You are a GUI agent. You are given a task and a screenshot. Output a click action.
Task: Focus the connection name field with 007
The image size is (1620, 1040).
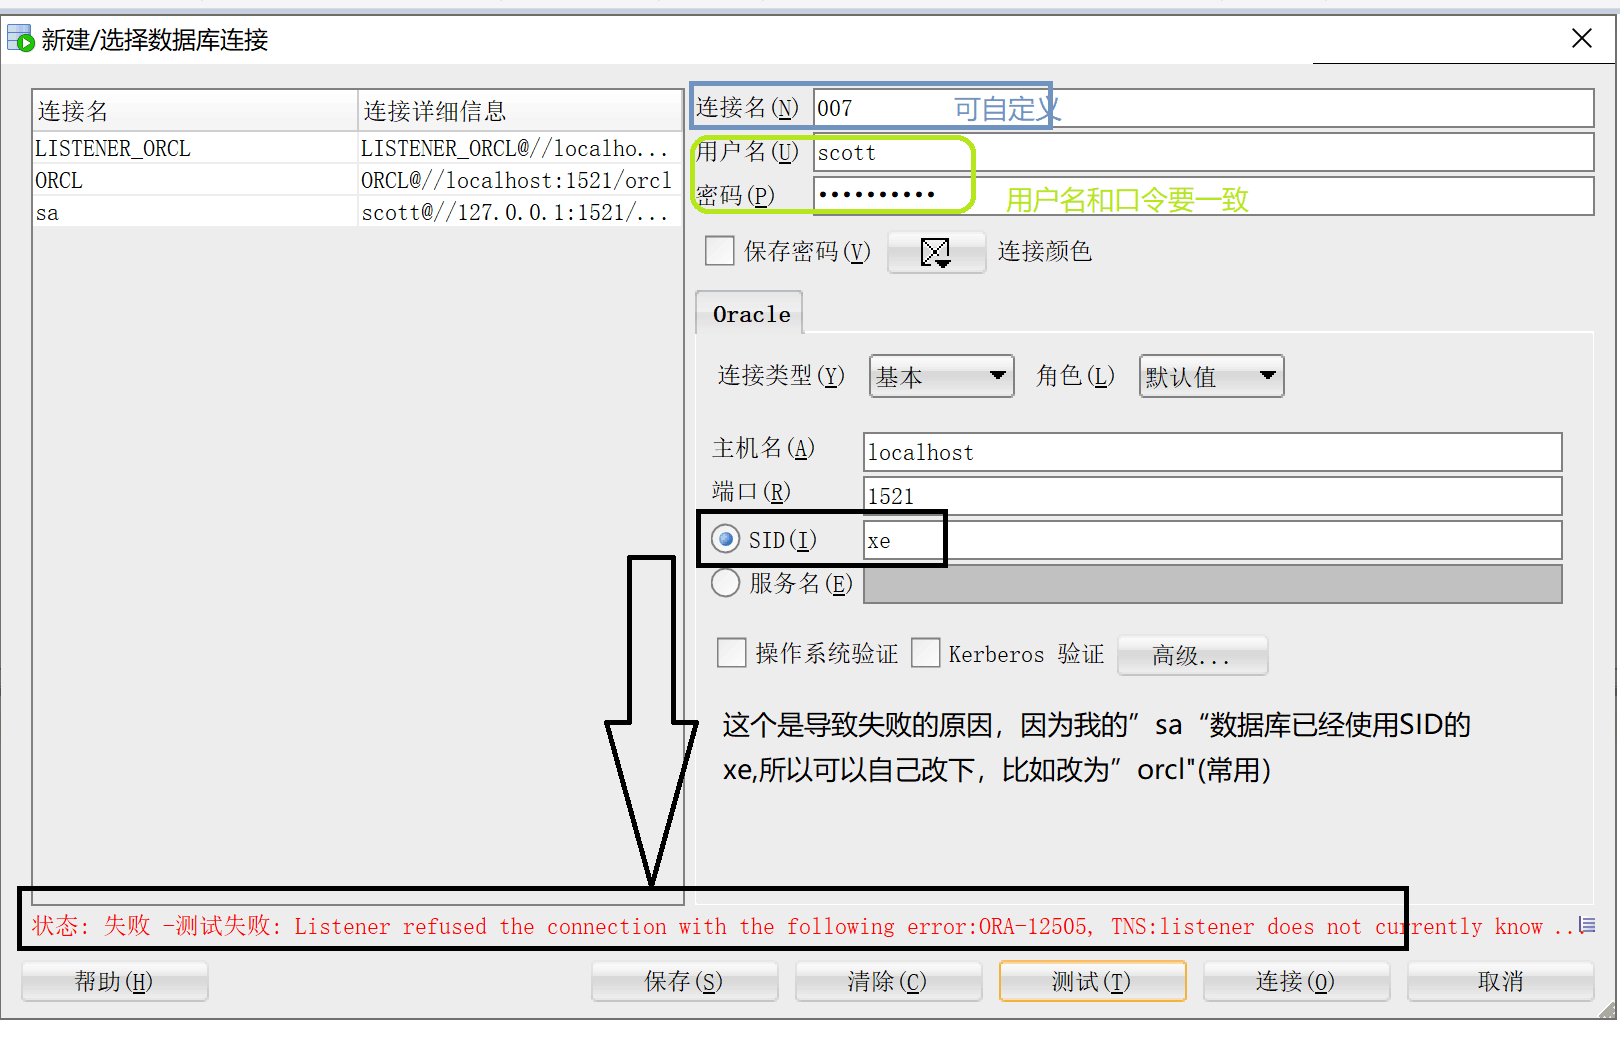pyautogui.click(x=1203, y=108)
